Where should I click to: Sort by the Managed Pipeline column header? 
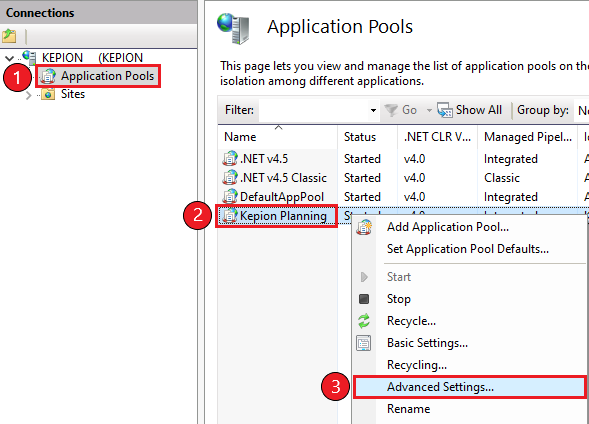click(527, 137)
